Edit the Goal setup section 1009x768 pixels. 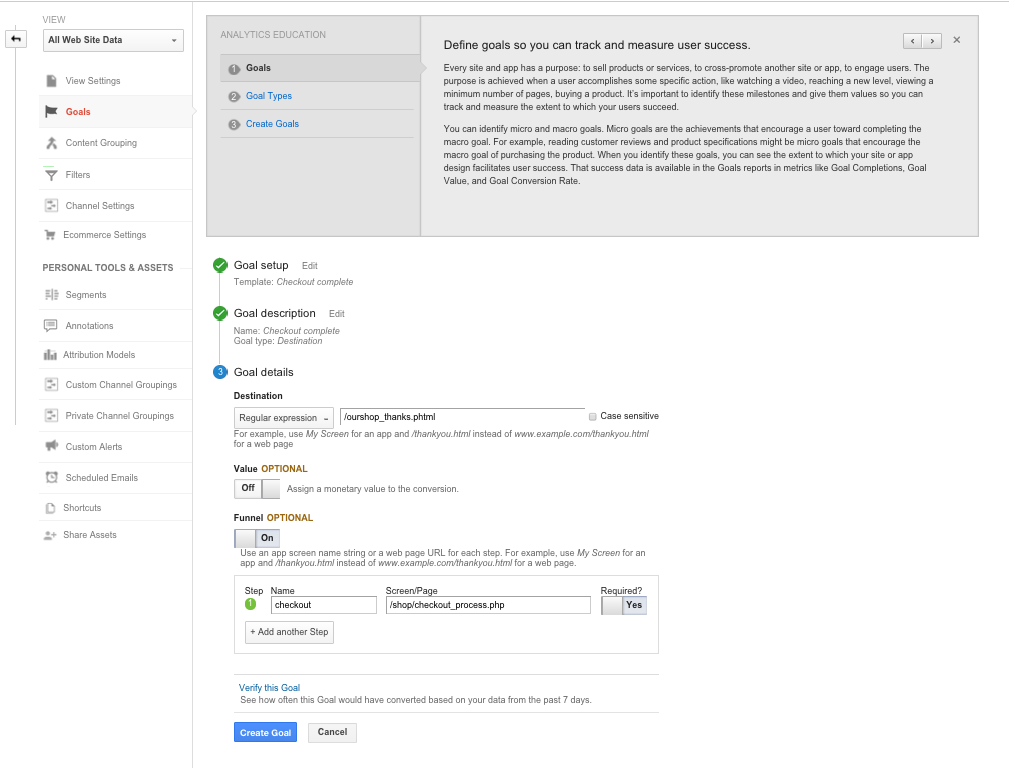tap(310, 266)
